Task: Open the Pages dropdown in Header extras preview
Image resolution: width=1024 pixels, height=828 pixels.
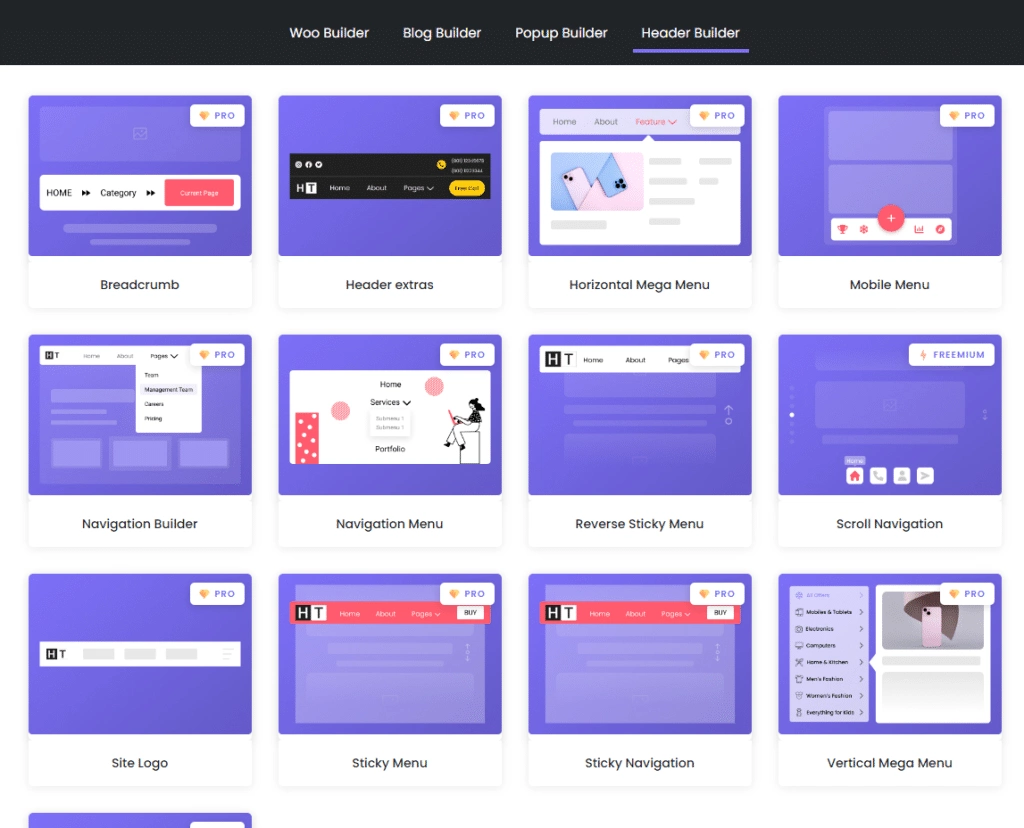Action: pos(417,188)
